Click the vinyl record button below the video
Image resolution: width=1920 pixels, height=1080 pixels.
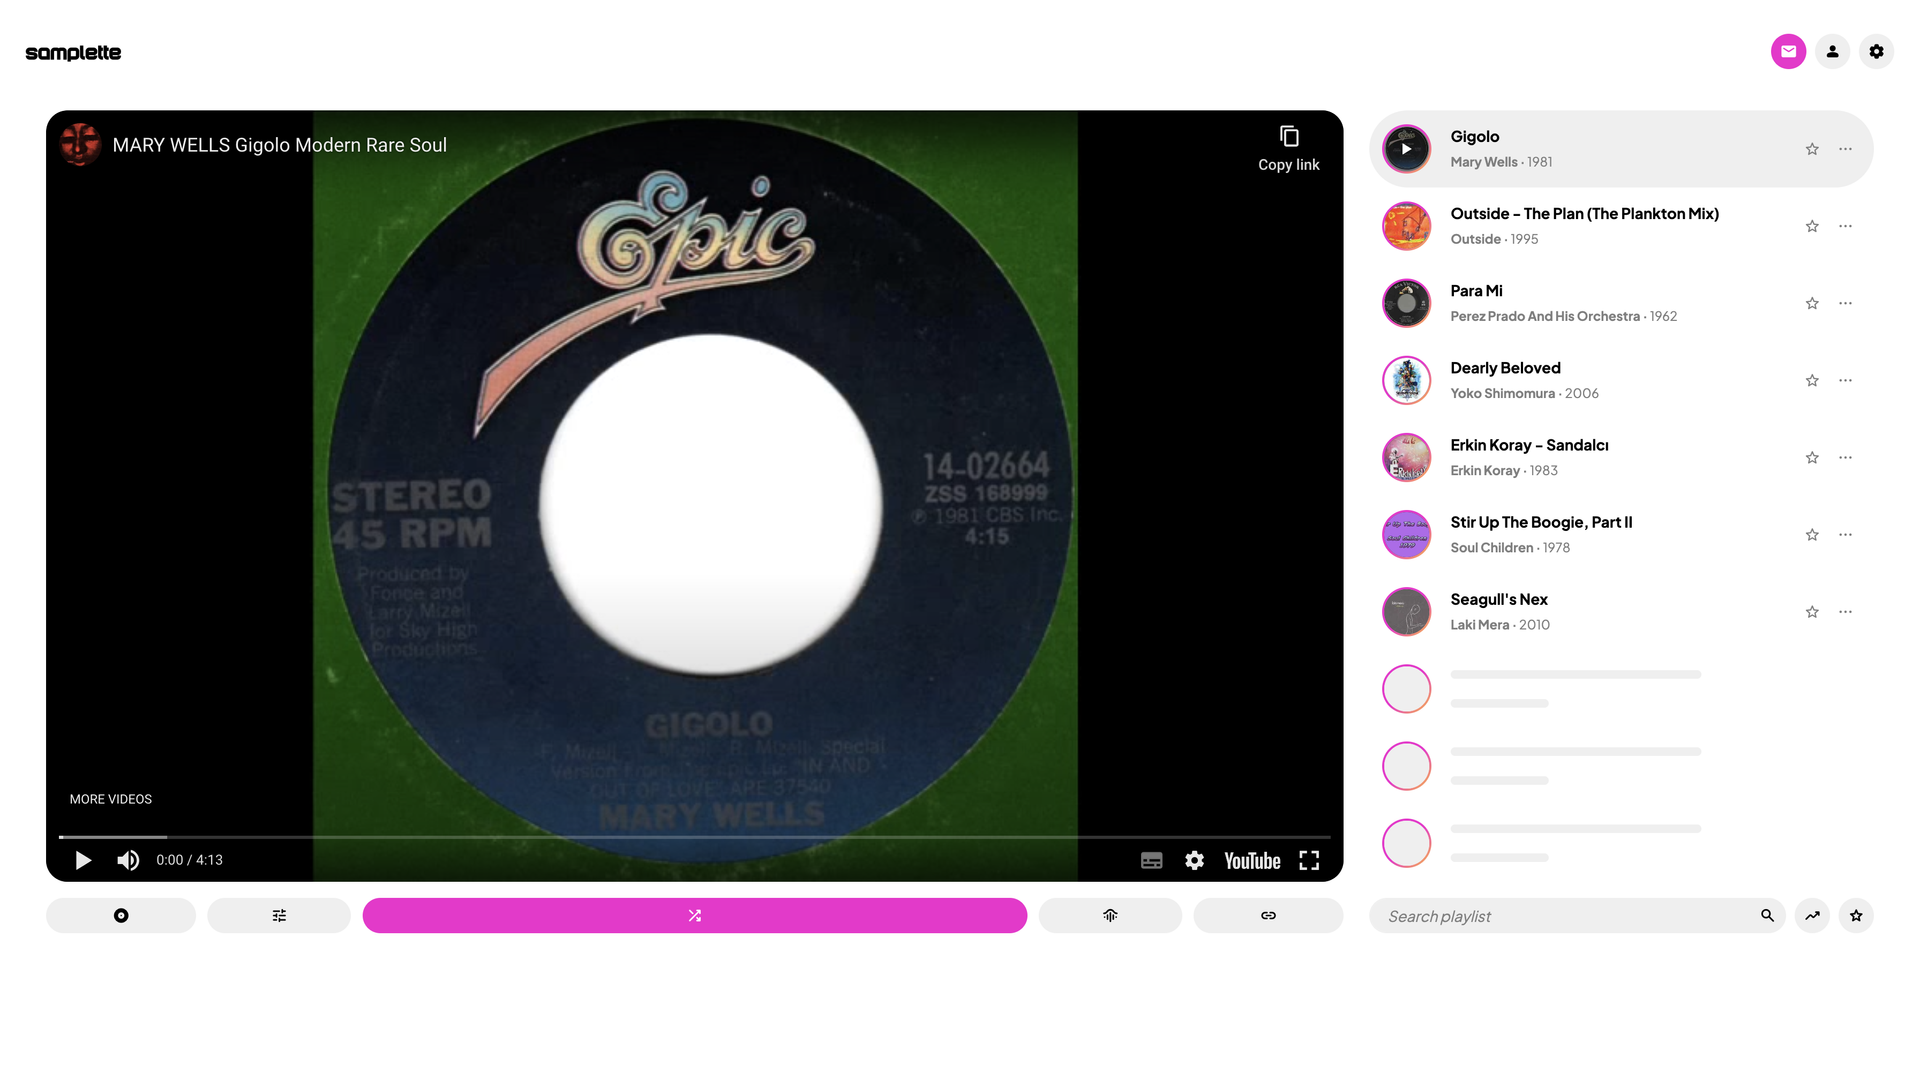pyautogui.click(x=121, y=915)
